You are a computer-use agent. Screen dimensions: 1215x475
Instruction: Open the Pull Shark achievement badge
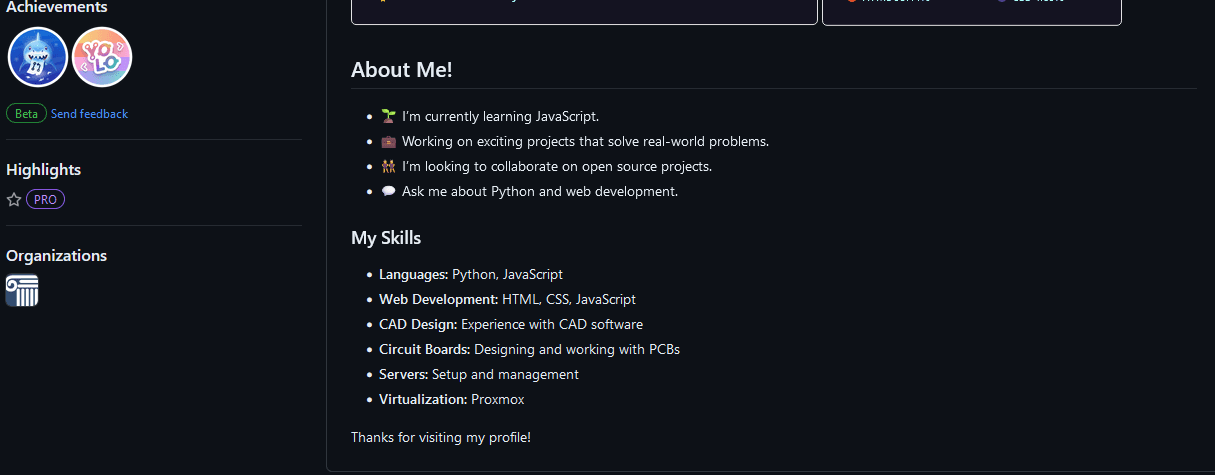point(38,57)
